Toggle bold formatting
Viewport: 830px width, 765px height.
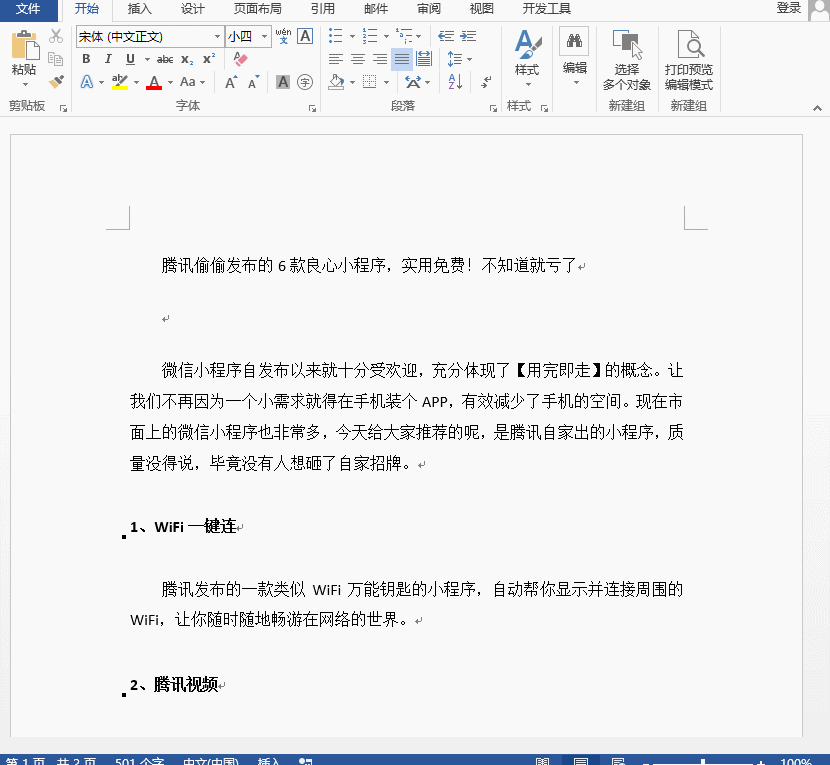pyautogui.click(x=86, y=58)
